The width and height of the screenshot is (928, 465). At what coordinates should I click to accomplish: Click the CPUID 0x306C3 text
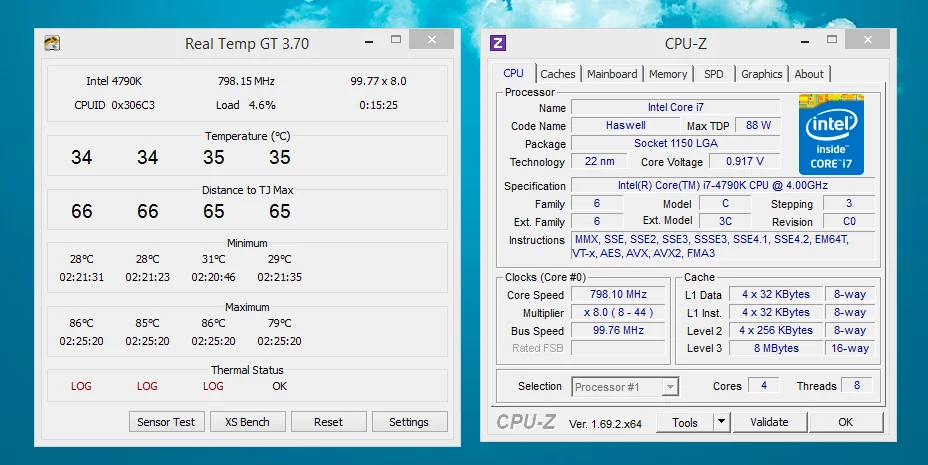click(114, 105)
